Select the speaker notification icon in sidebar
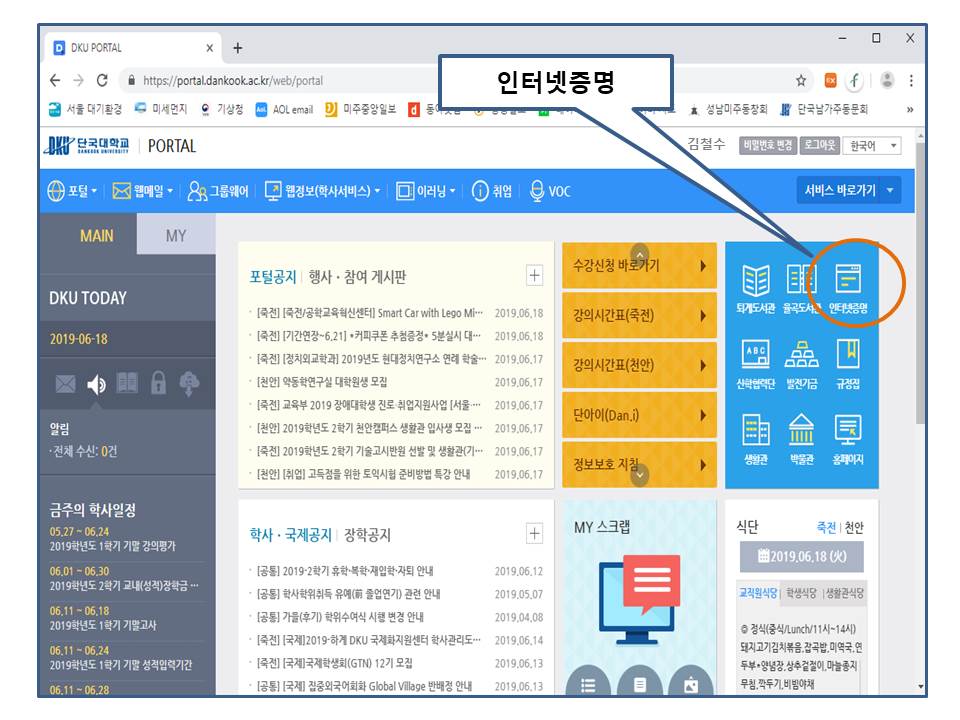The width and height of the screenshot is (960, 720). click(x=97, y=385)
